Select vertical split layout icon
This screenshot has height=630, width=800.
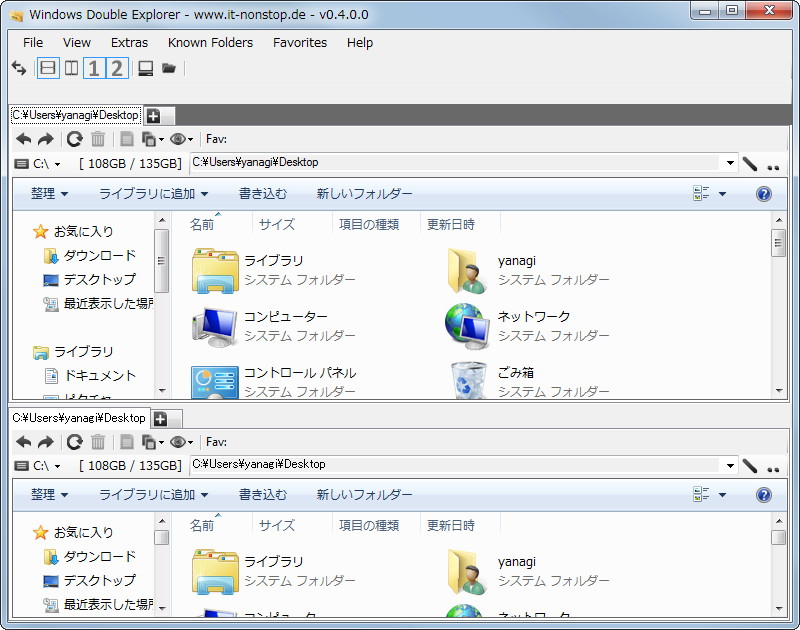coord(71,68)
